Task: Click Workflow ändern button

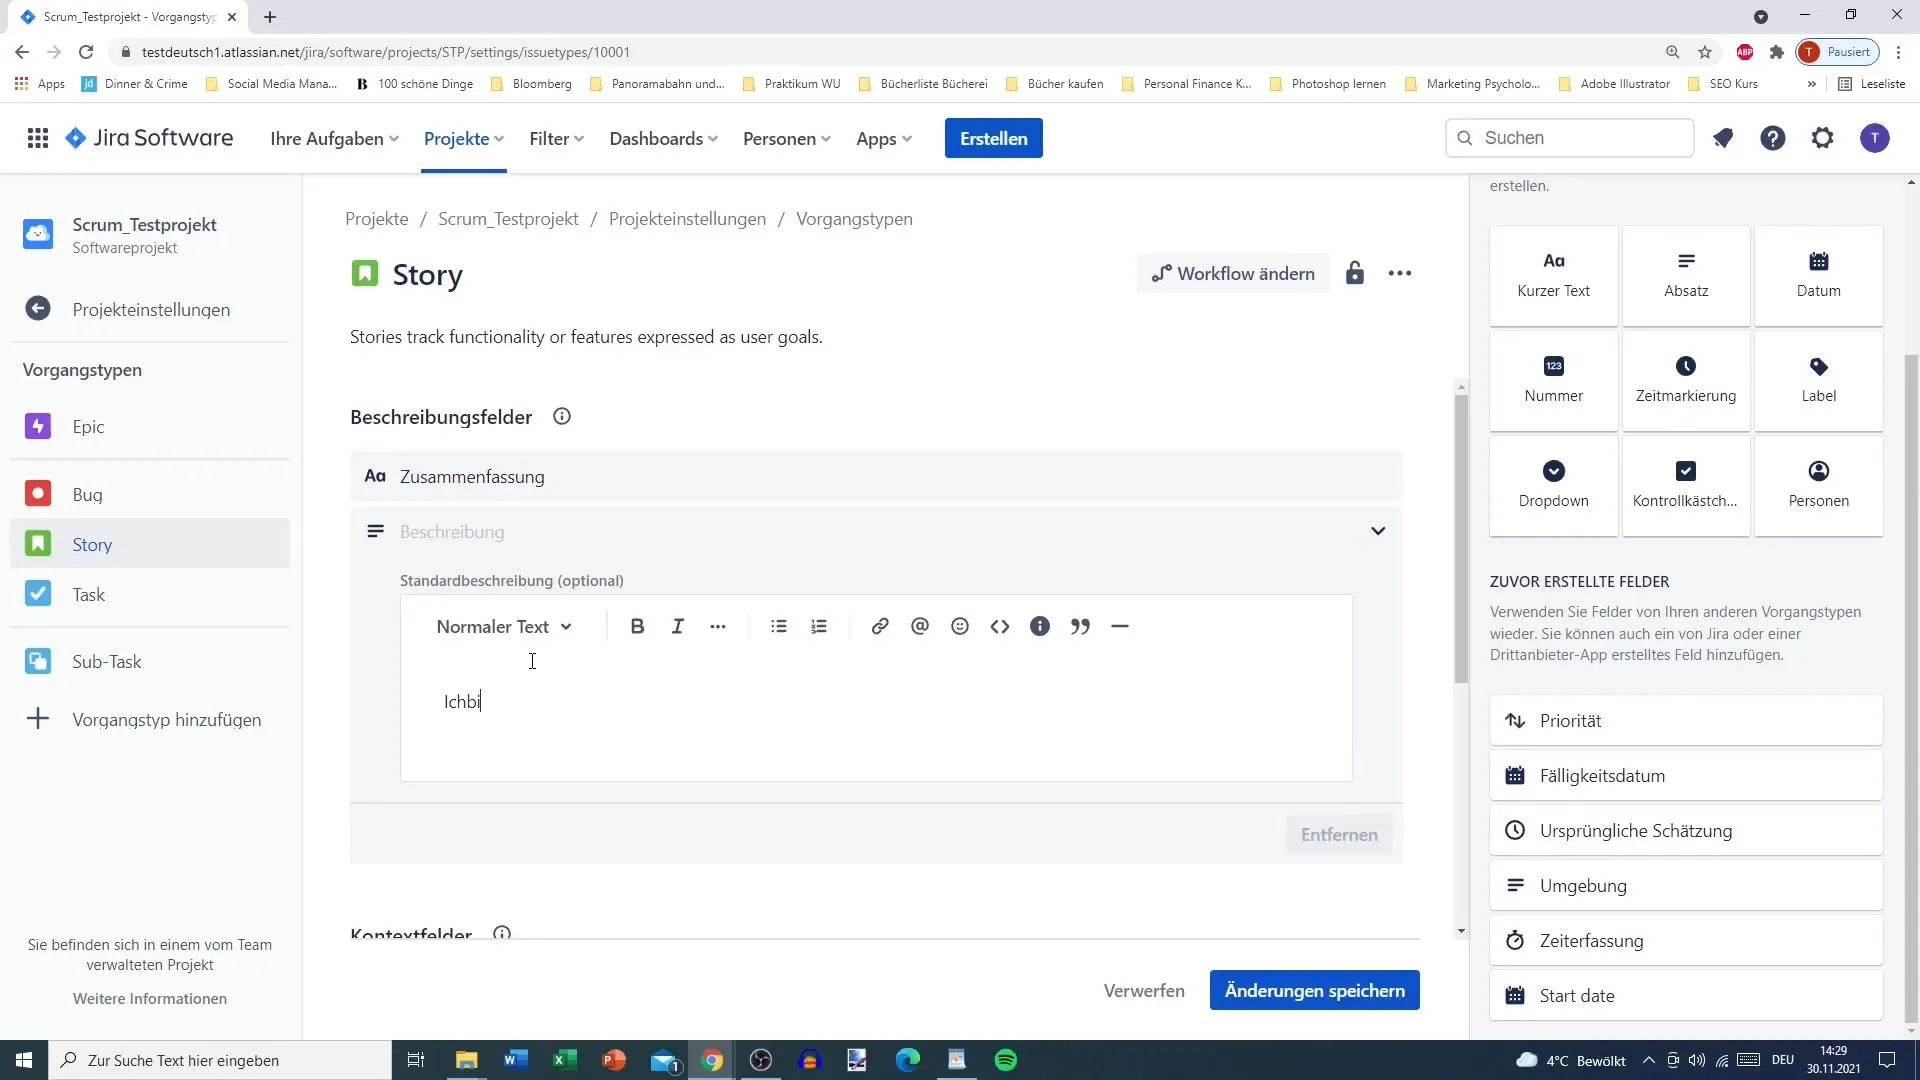Action: (x=1233, y=273)
